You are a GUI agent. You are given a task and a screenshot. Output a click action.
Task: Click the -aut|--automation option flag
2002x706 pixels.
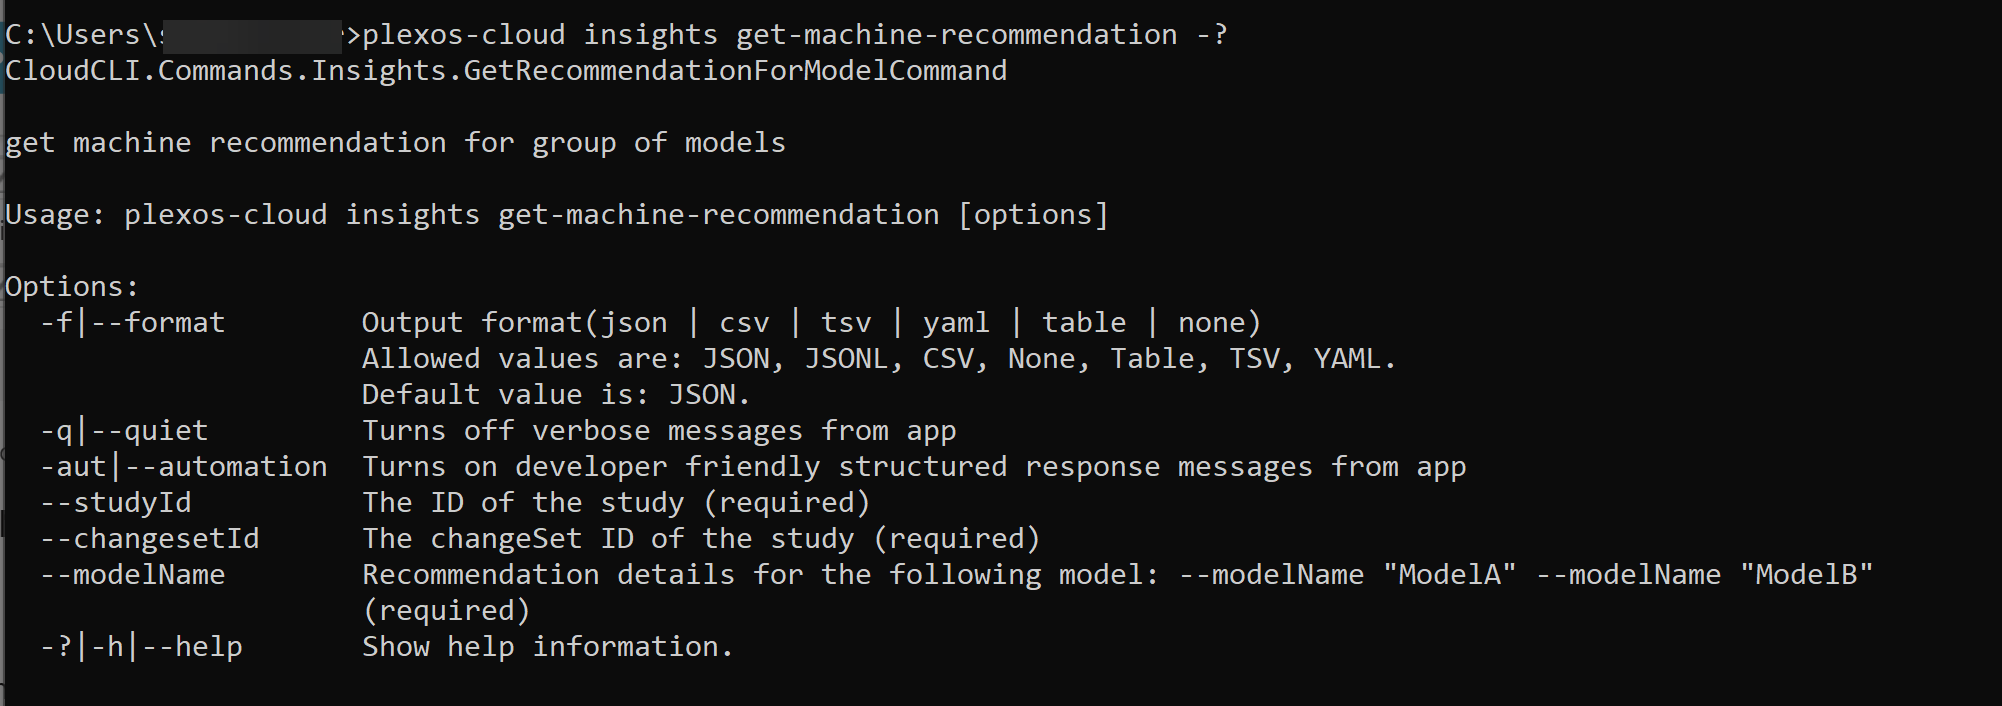(x=183, y=466)
